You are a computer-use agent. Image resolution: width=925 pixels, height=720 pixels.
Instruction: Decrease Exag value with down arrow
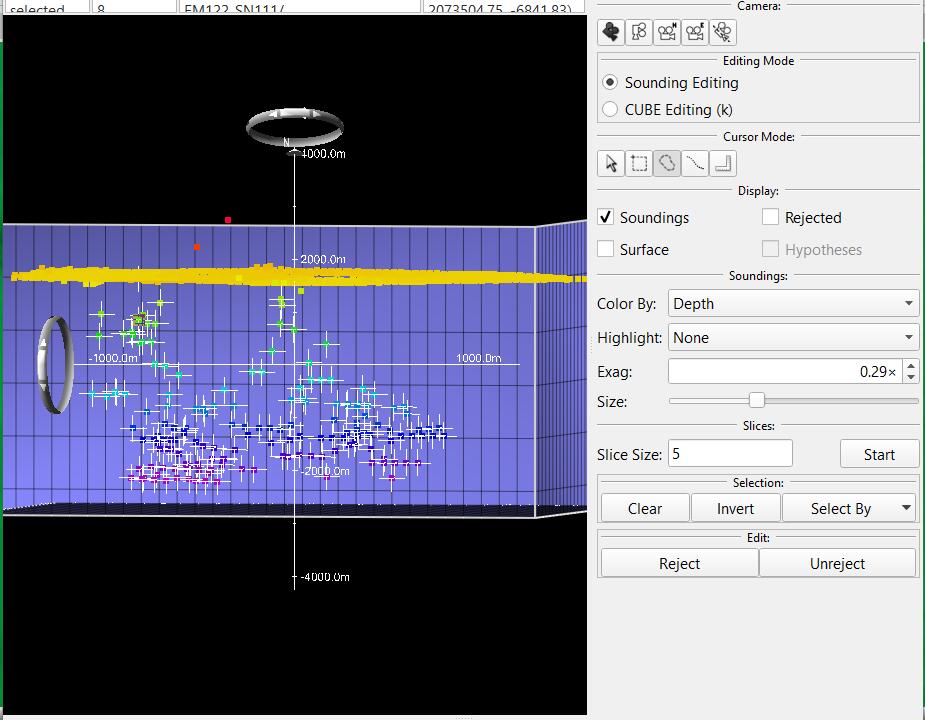pyautogui.click(x=911, y=377)
